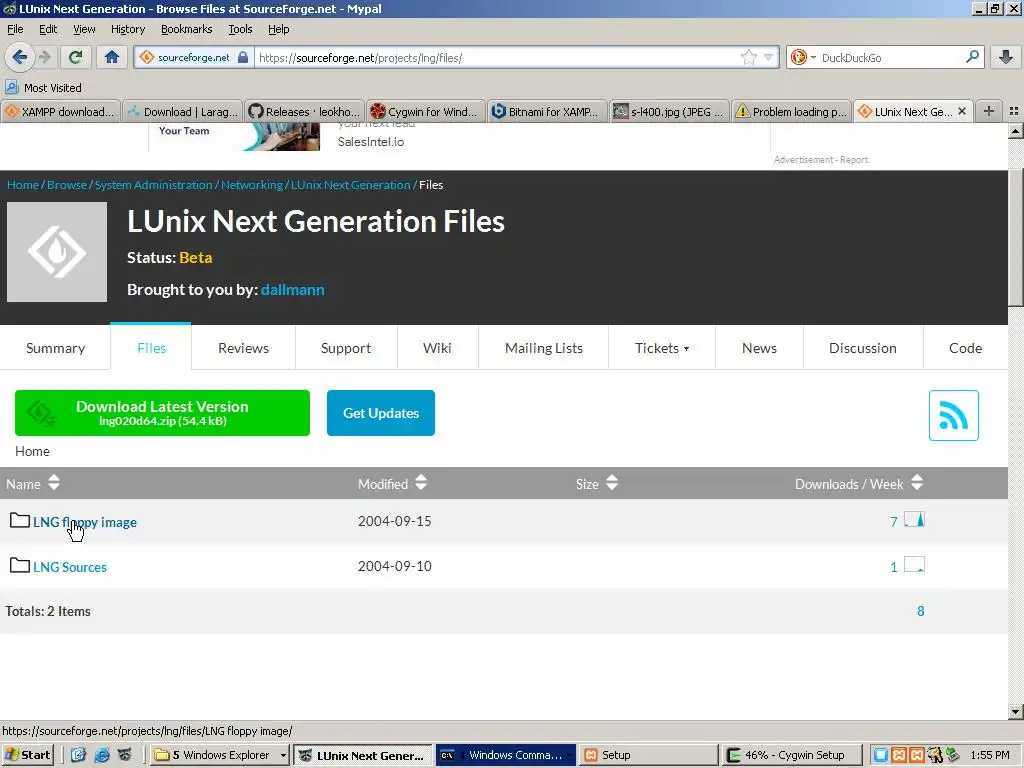Bookmark this page with the star icon
The width and height of the screenshot is (1024, 768).
click(748, 57)
